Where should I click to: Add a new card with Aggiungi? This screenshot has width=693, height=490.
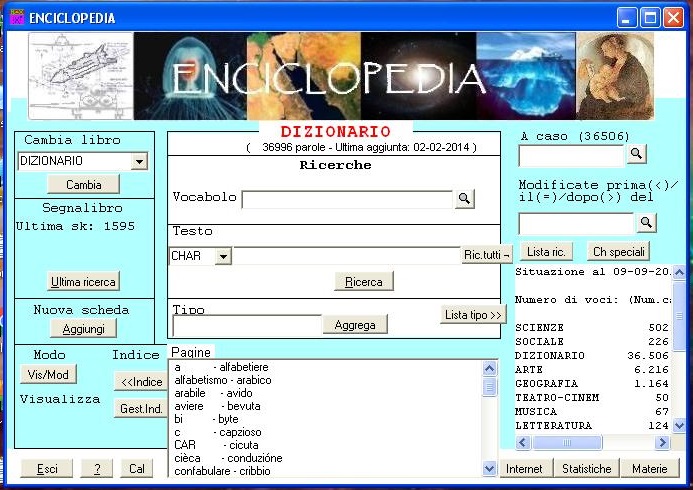click(x=84, y=328)
